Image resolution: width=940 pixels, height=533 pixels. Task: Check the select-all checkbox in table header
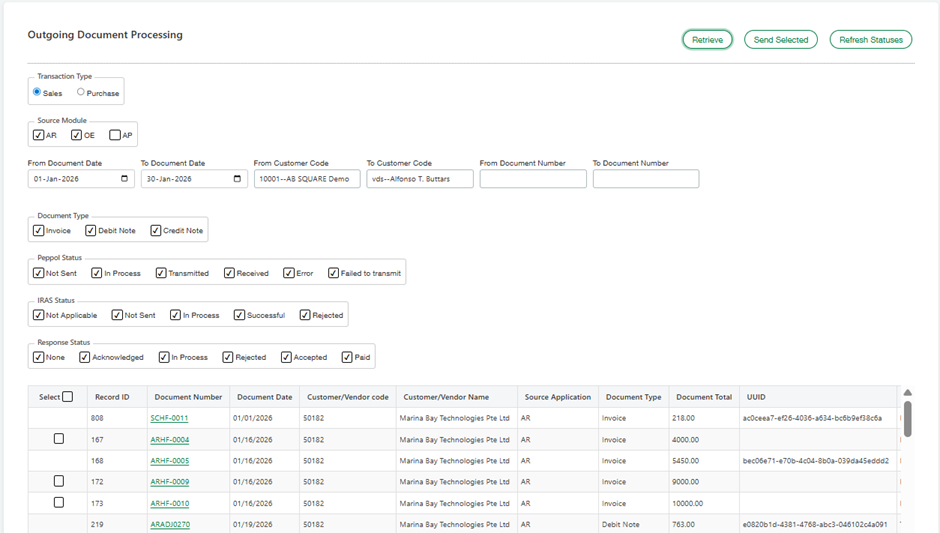68,397
